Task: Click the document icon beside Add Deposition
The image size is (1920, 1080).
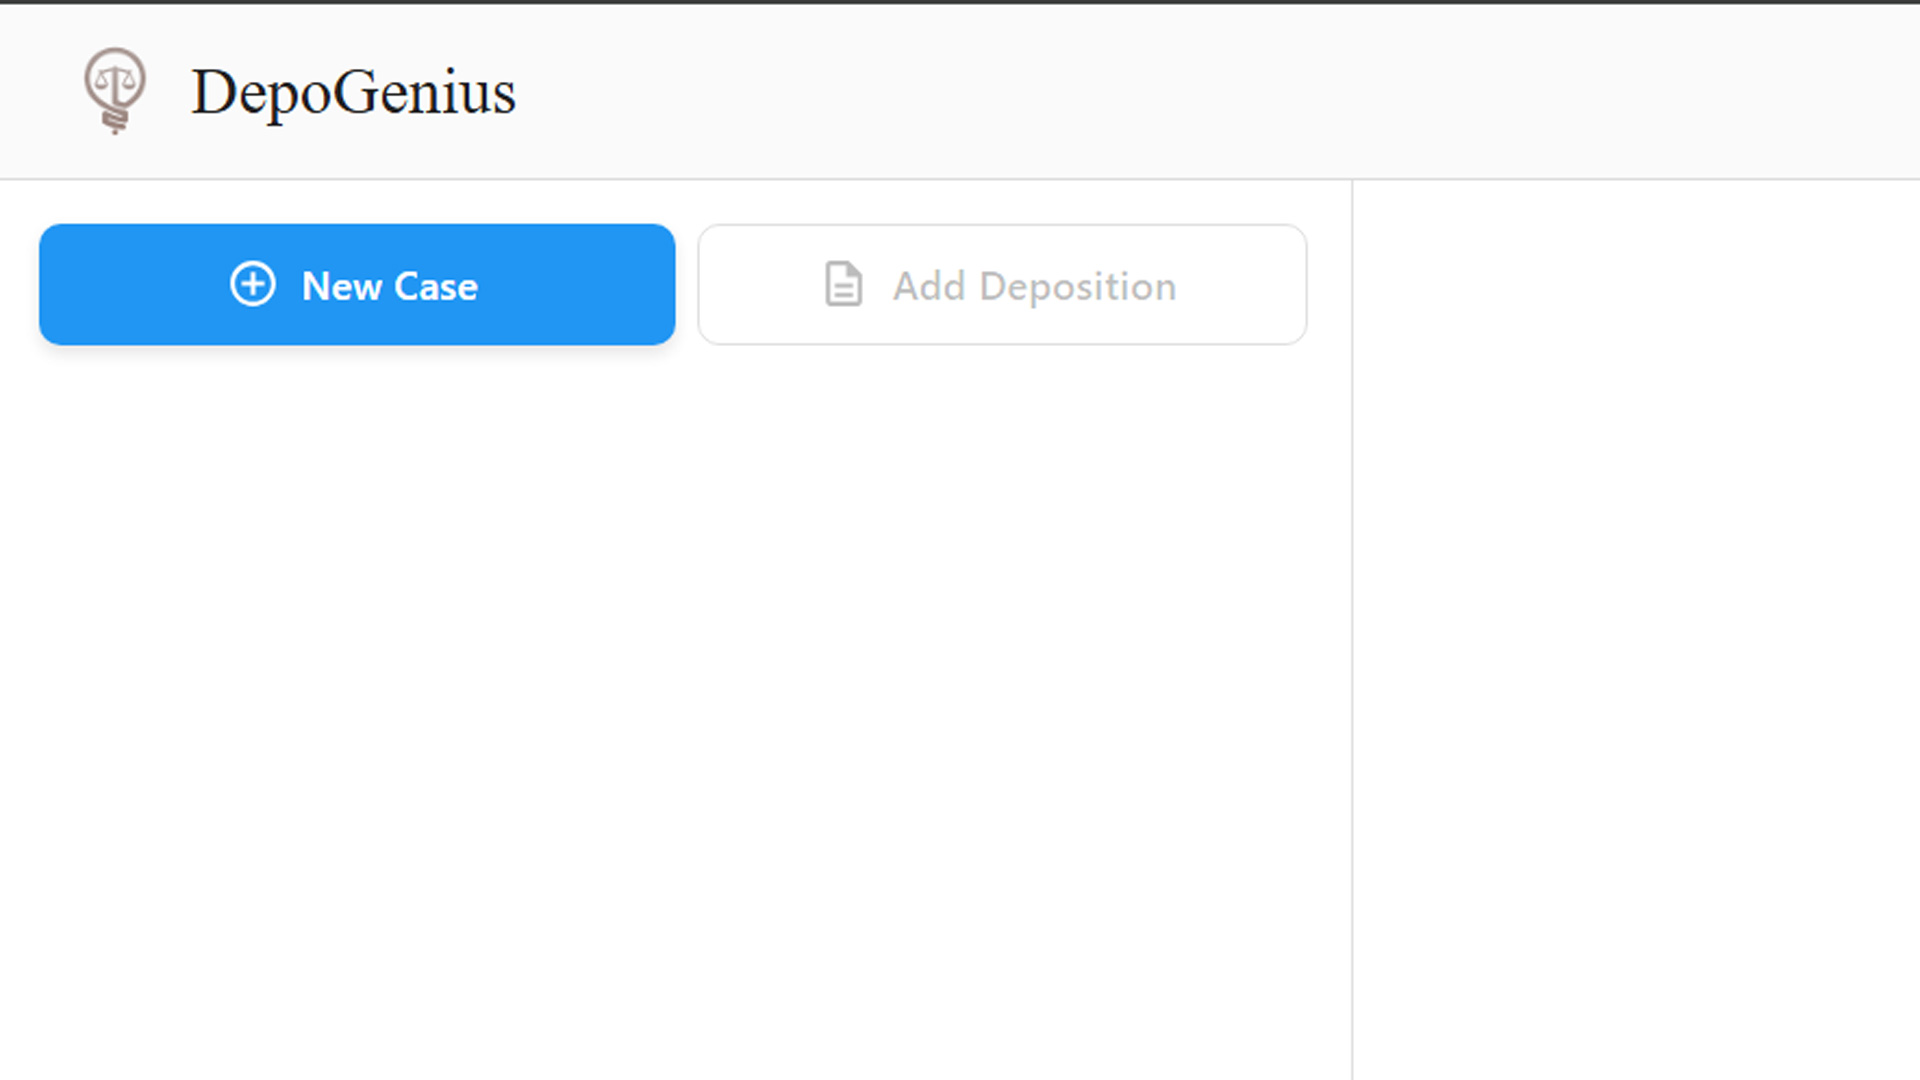Action: click(843, 285)
